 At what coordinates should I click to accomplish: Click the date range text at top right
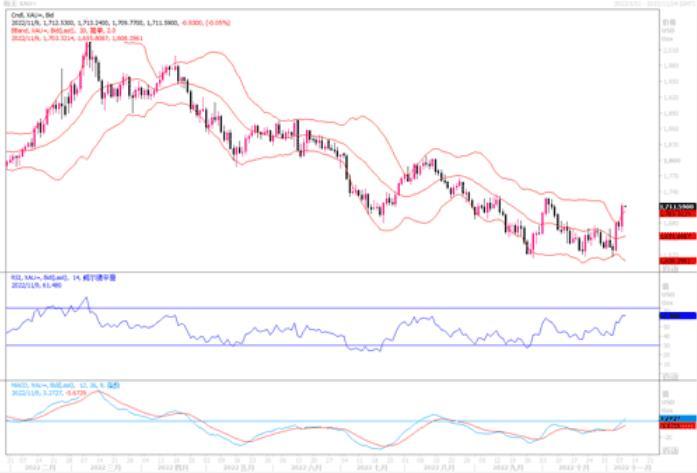655,5
